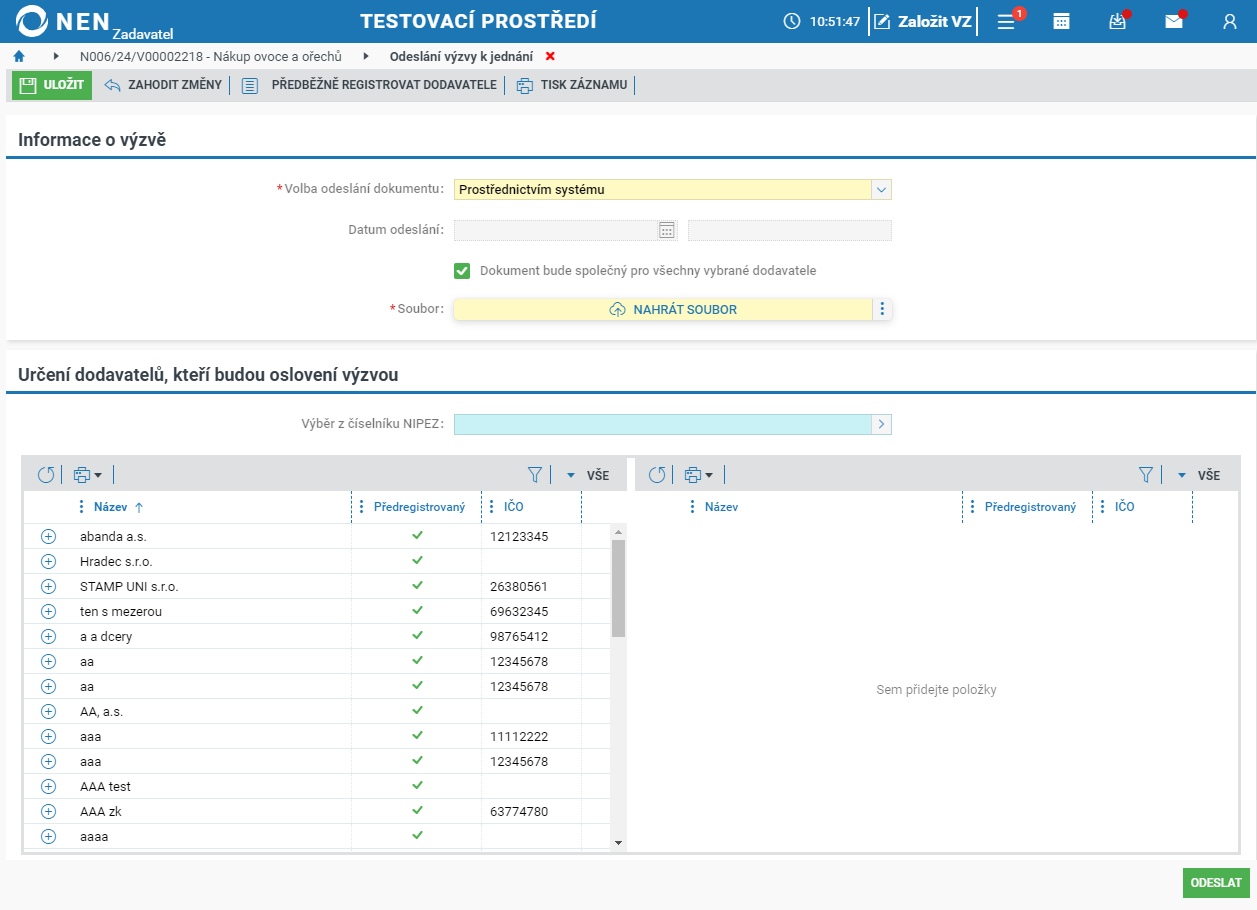Open left IČO column menu dots
The width and height of the screenshot is (1257, 910).
[492, 507]
